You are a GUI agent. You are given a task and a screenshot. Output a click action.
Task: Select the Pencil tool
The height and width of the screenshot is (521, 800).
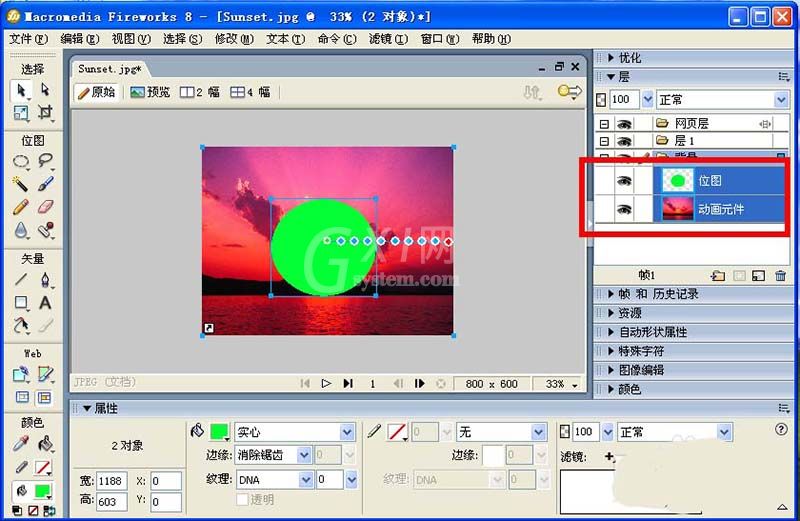pos(21,207)
